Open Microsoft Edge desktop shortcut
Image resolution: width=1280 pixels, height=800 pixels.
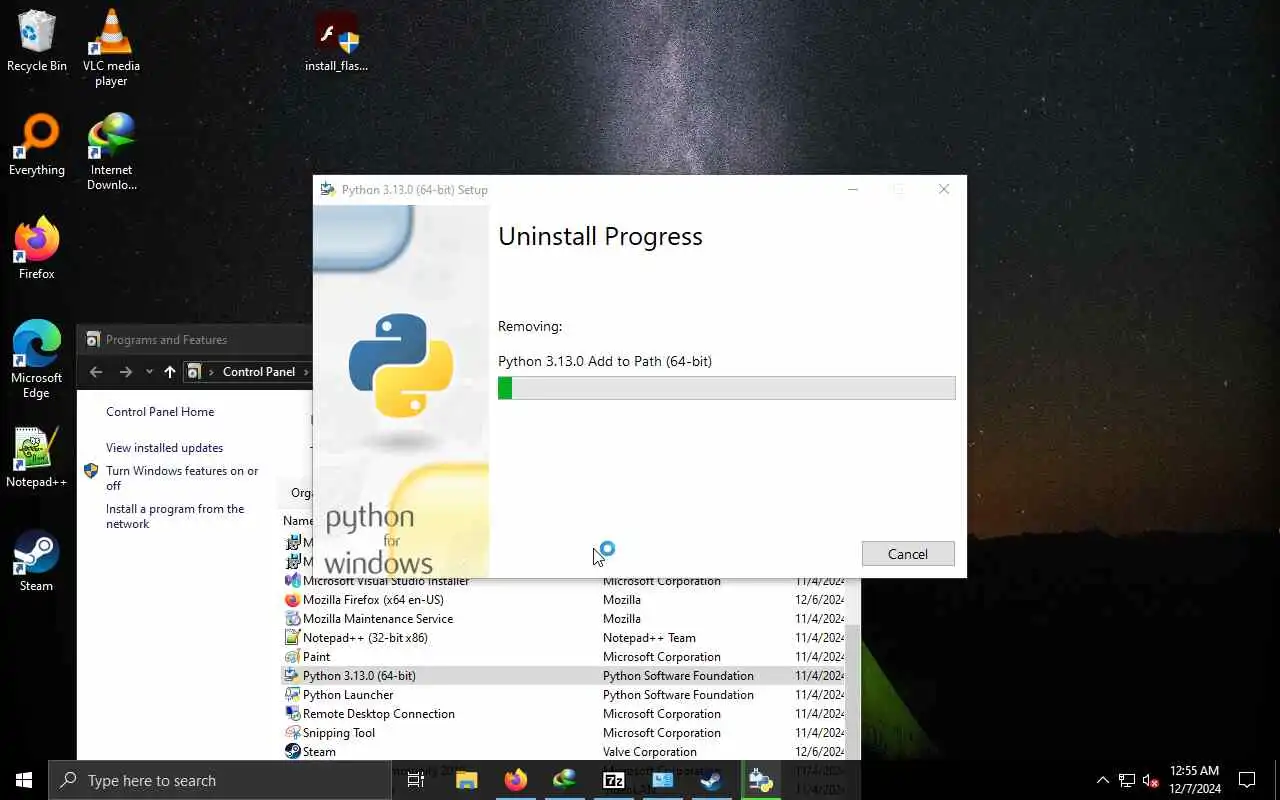(x=36, y=359)
